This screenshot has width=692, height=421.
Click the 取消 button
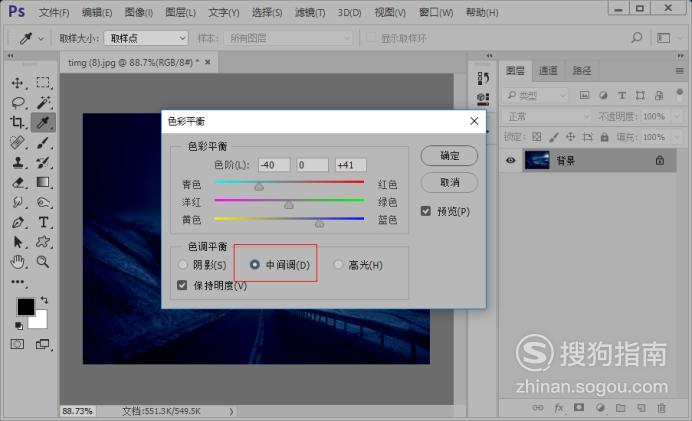point(449,182)
